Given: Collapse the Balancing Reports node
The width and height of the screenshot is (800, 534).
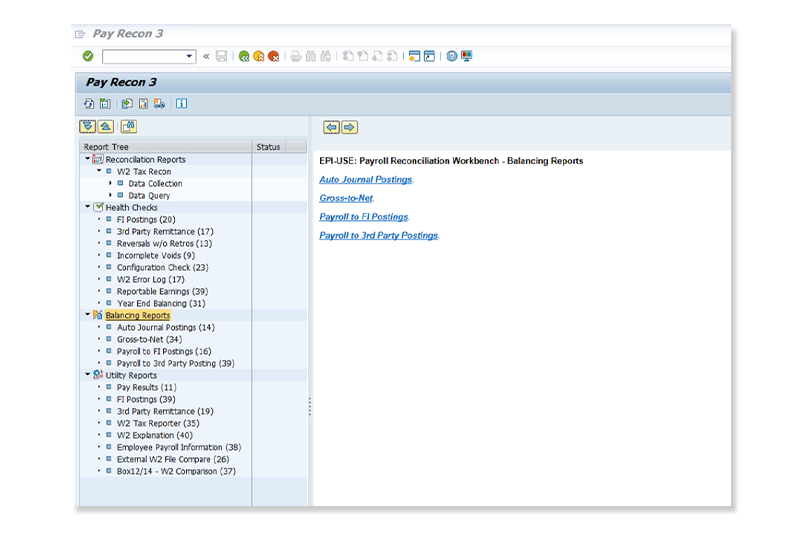Looking at the screenshot, I should pos(87,314).
